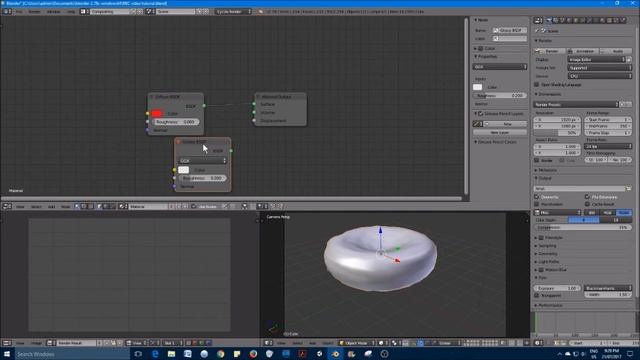Click the node editor type icon in its header
640x360 pixels.
click(x=7, y=207)
